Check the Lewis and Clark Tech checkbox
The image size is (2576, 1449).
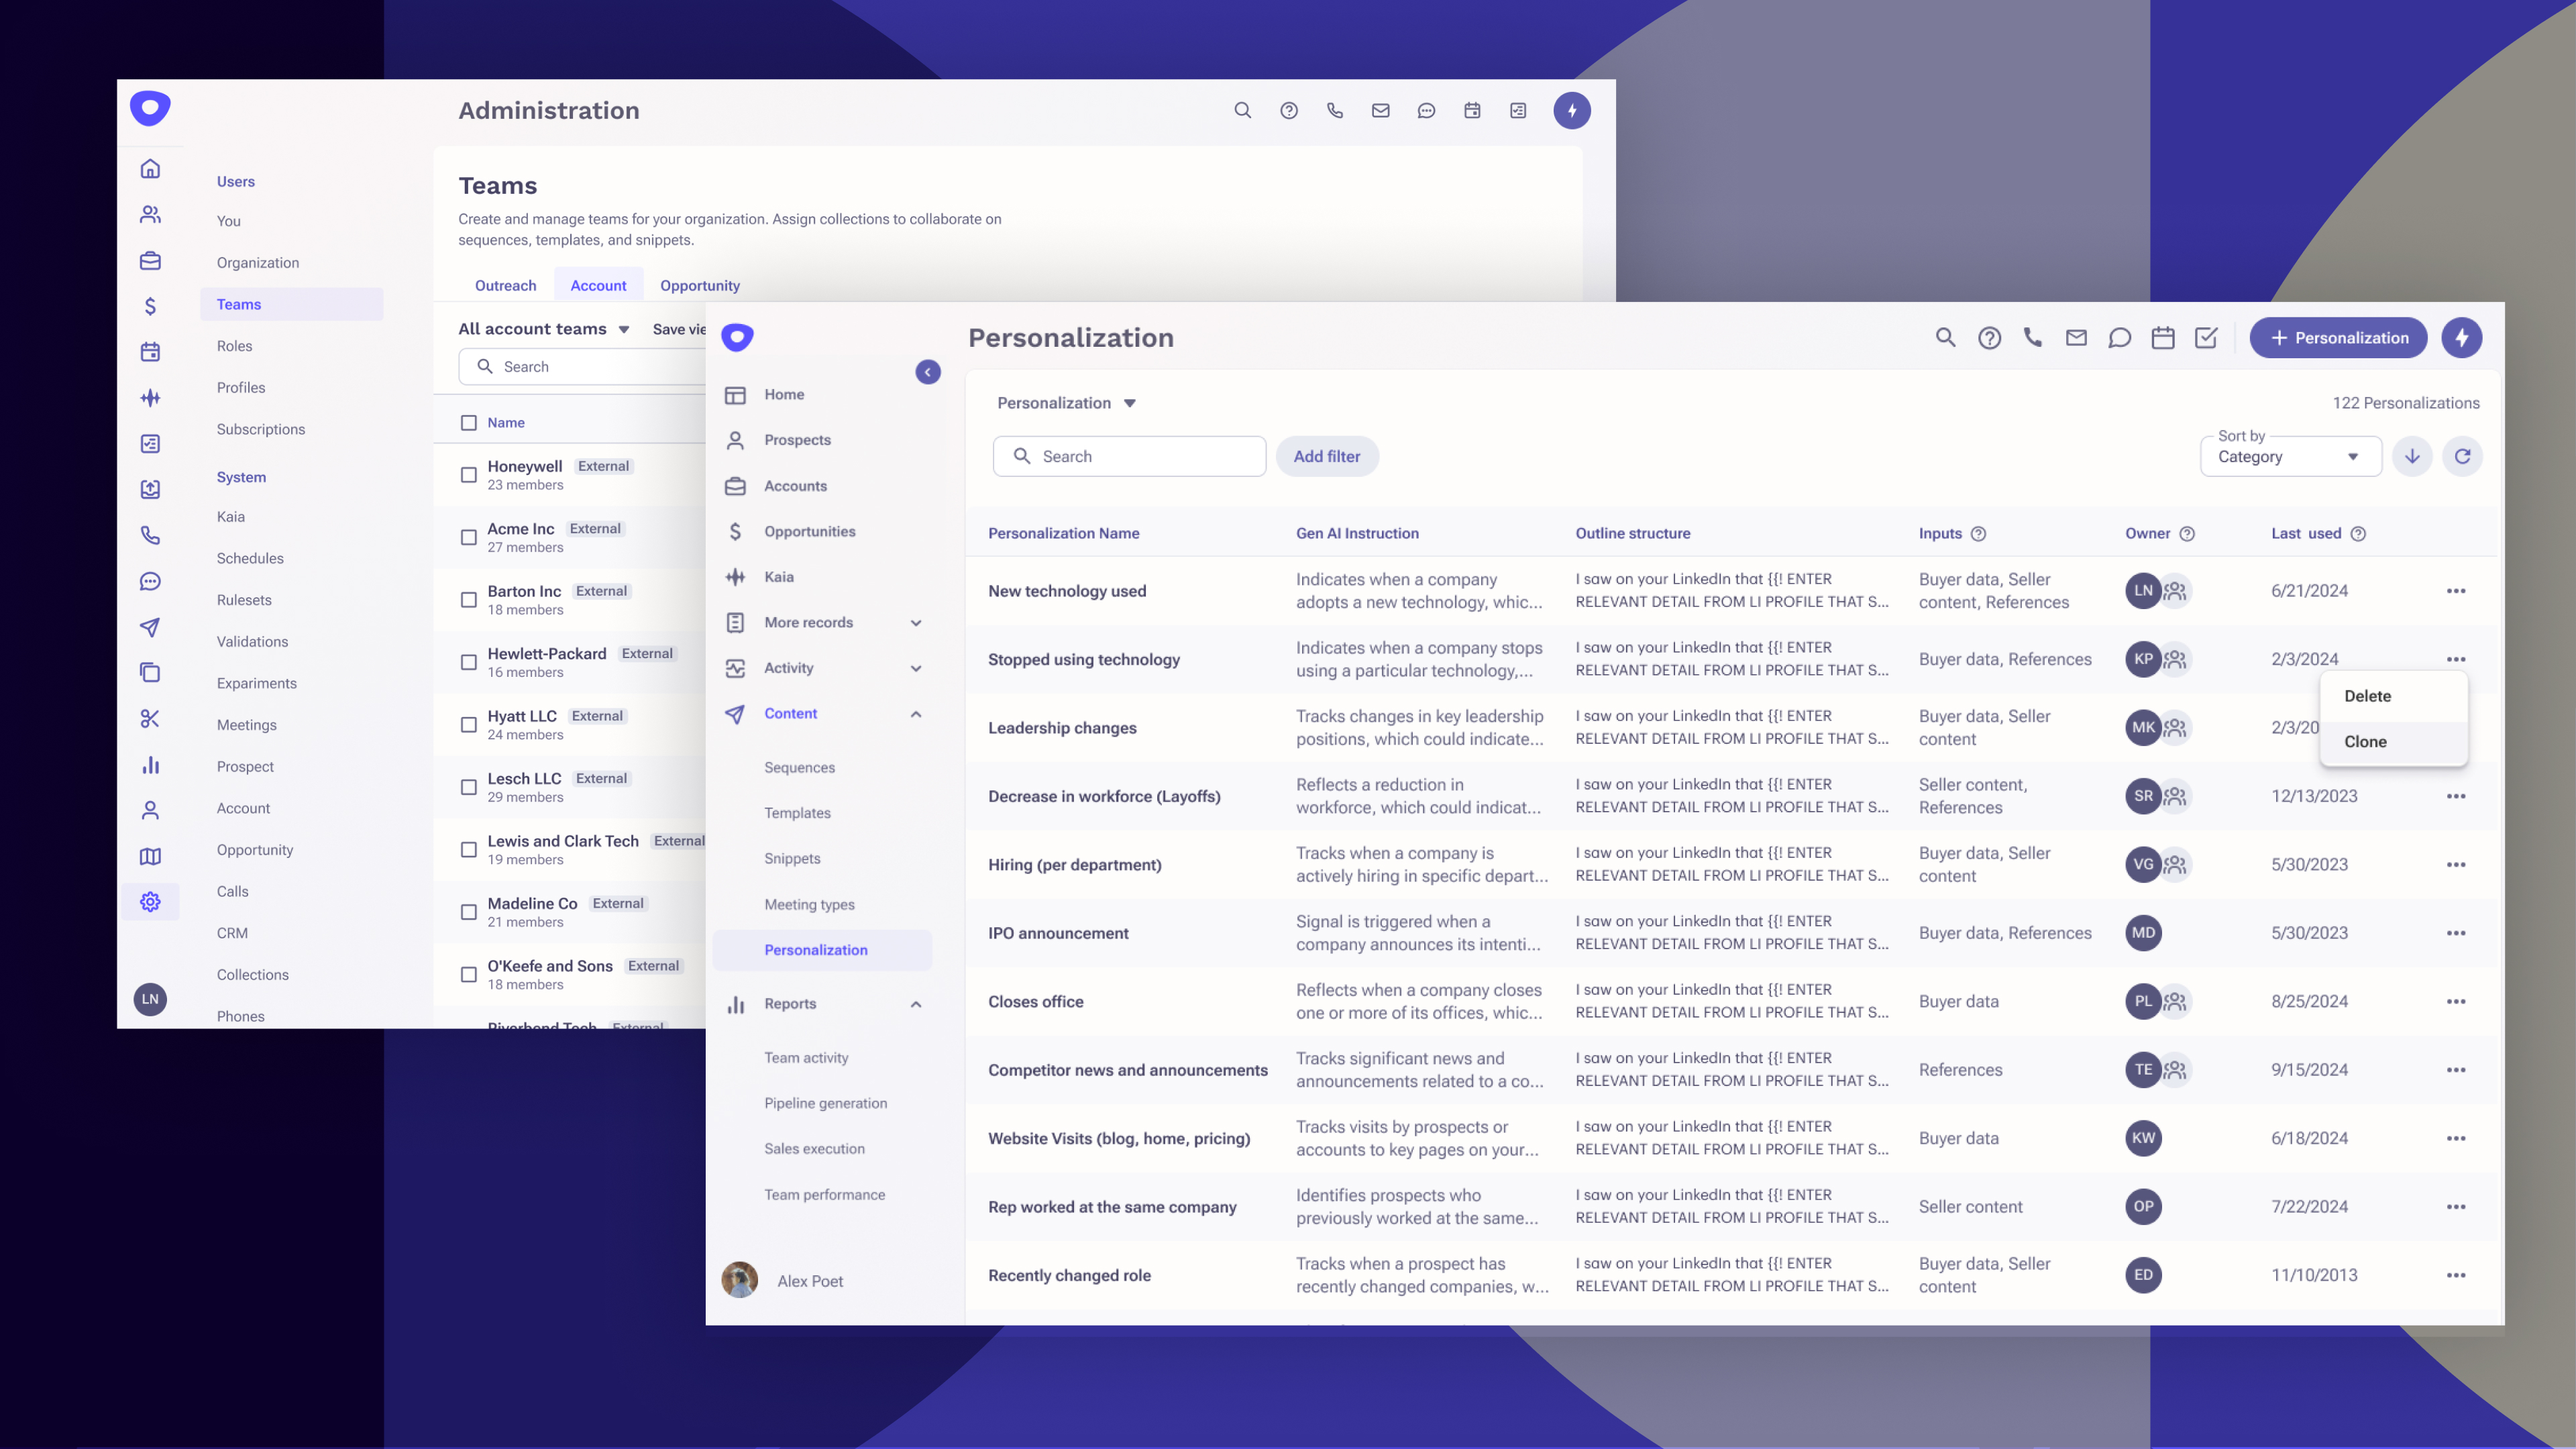pyautogui.click(x=468, y=850)
